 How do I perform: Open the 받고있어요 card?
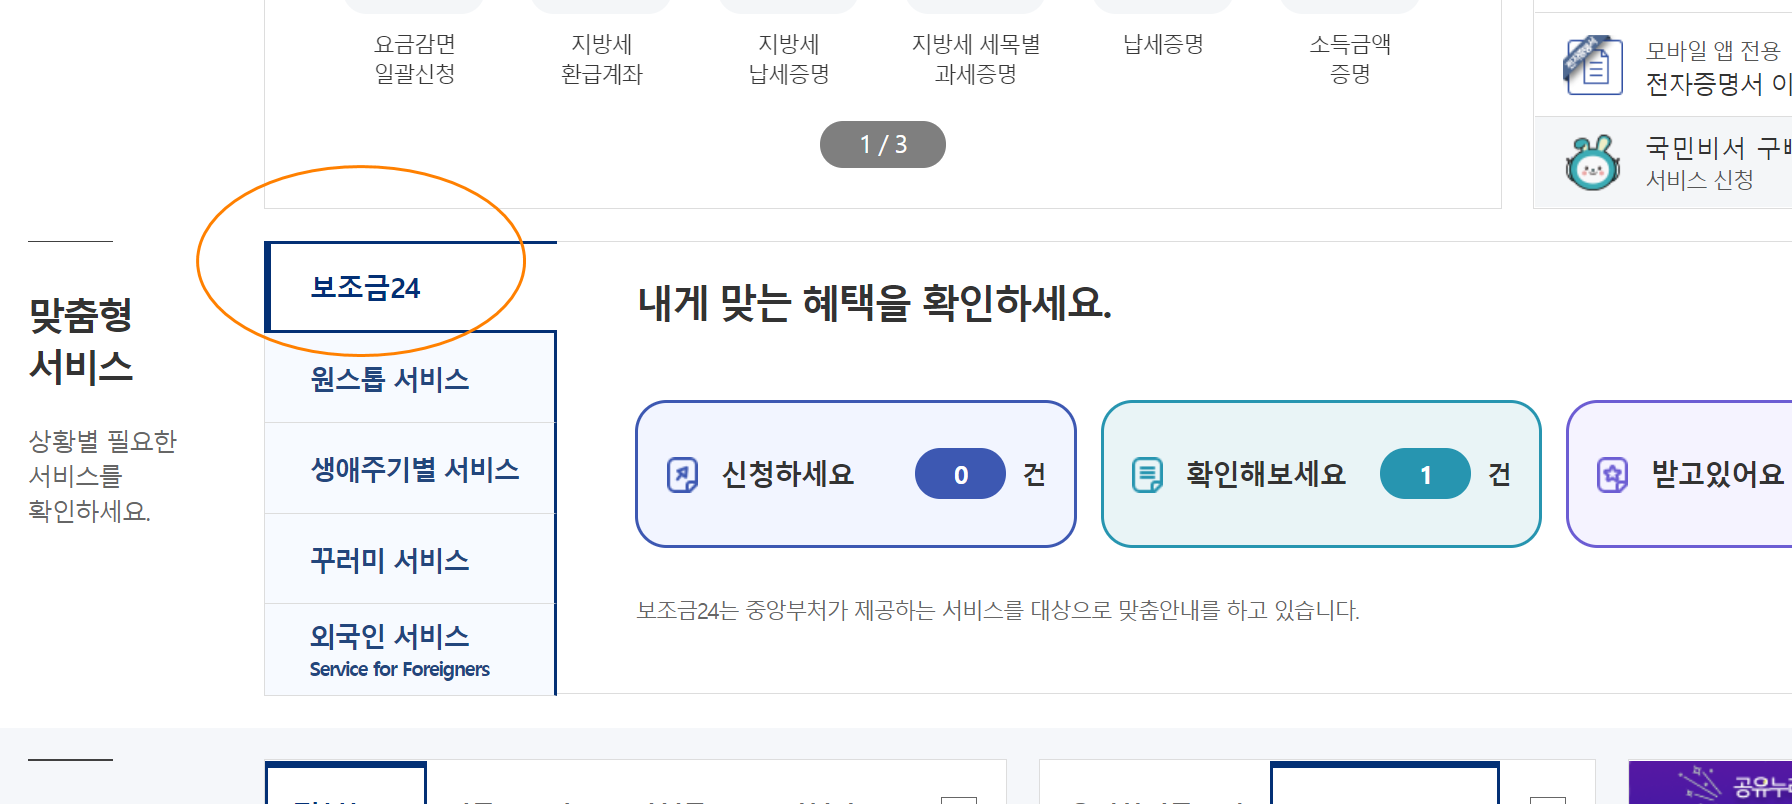[1680, 474]
